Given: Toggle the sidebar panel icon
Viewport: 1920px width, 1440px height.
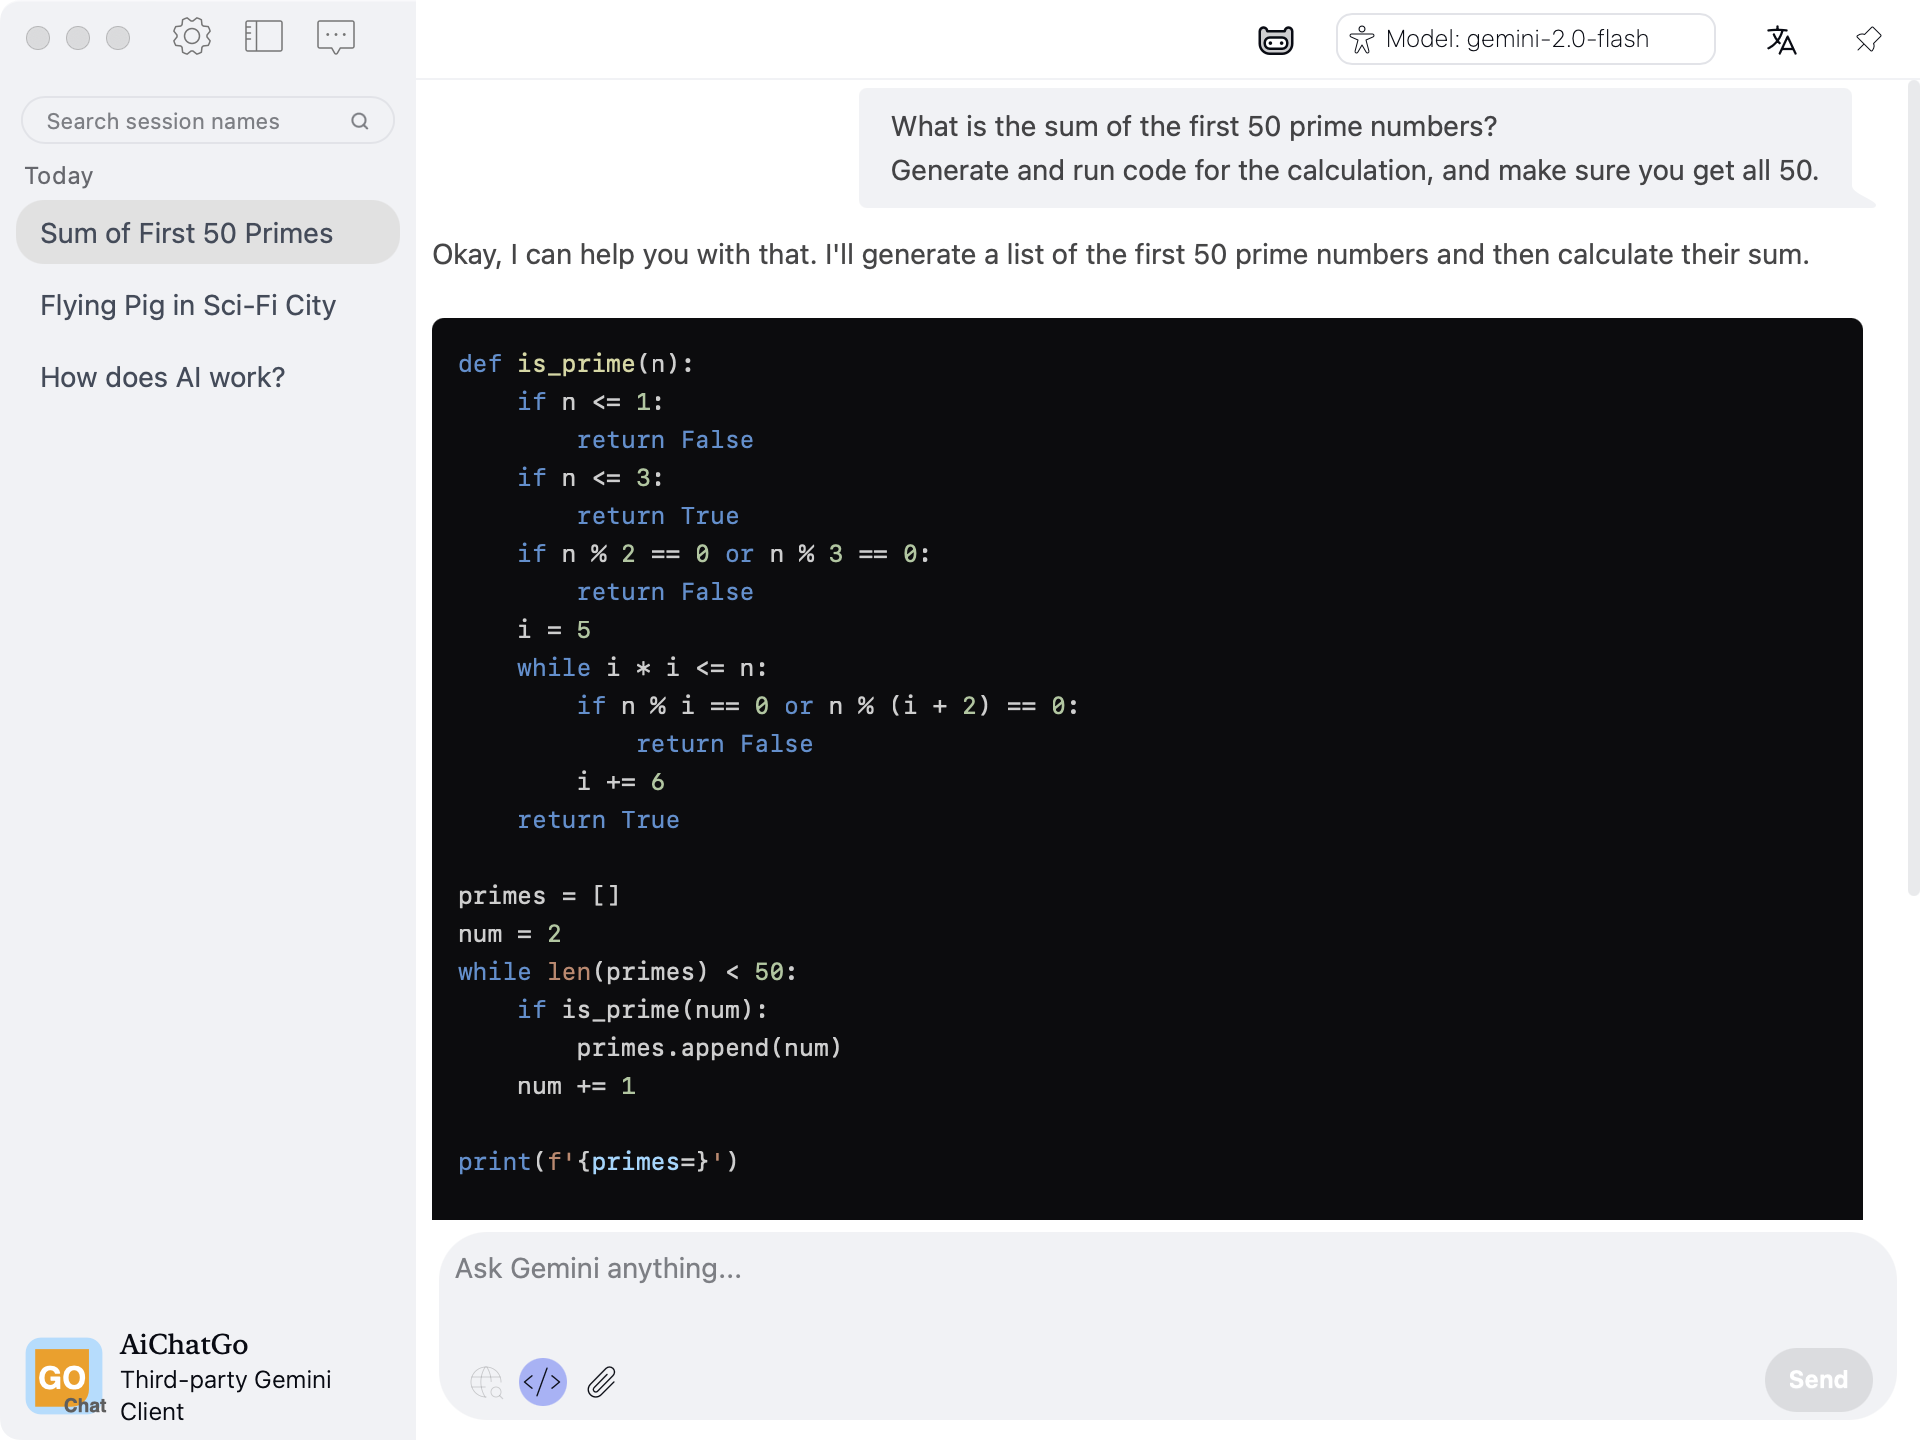Looking at the screenshot, I should click(x=264, y=37).
